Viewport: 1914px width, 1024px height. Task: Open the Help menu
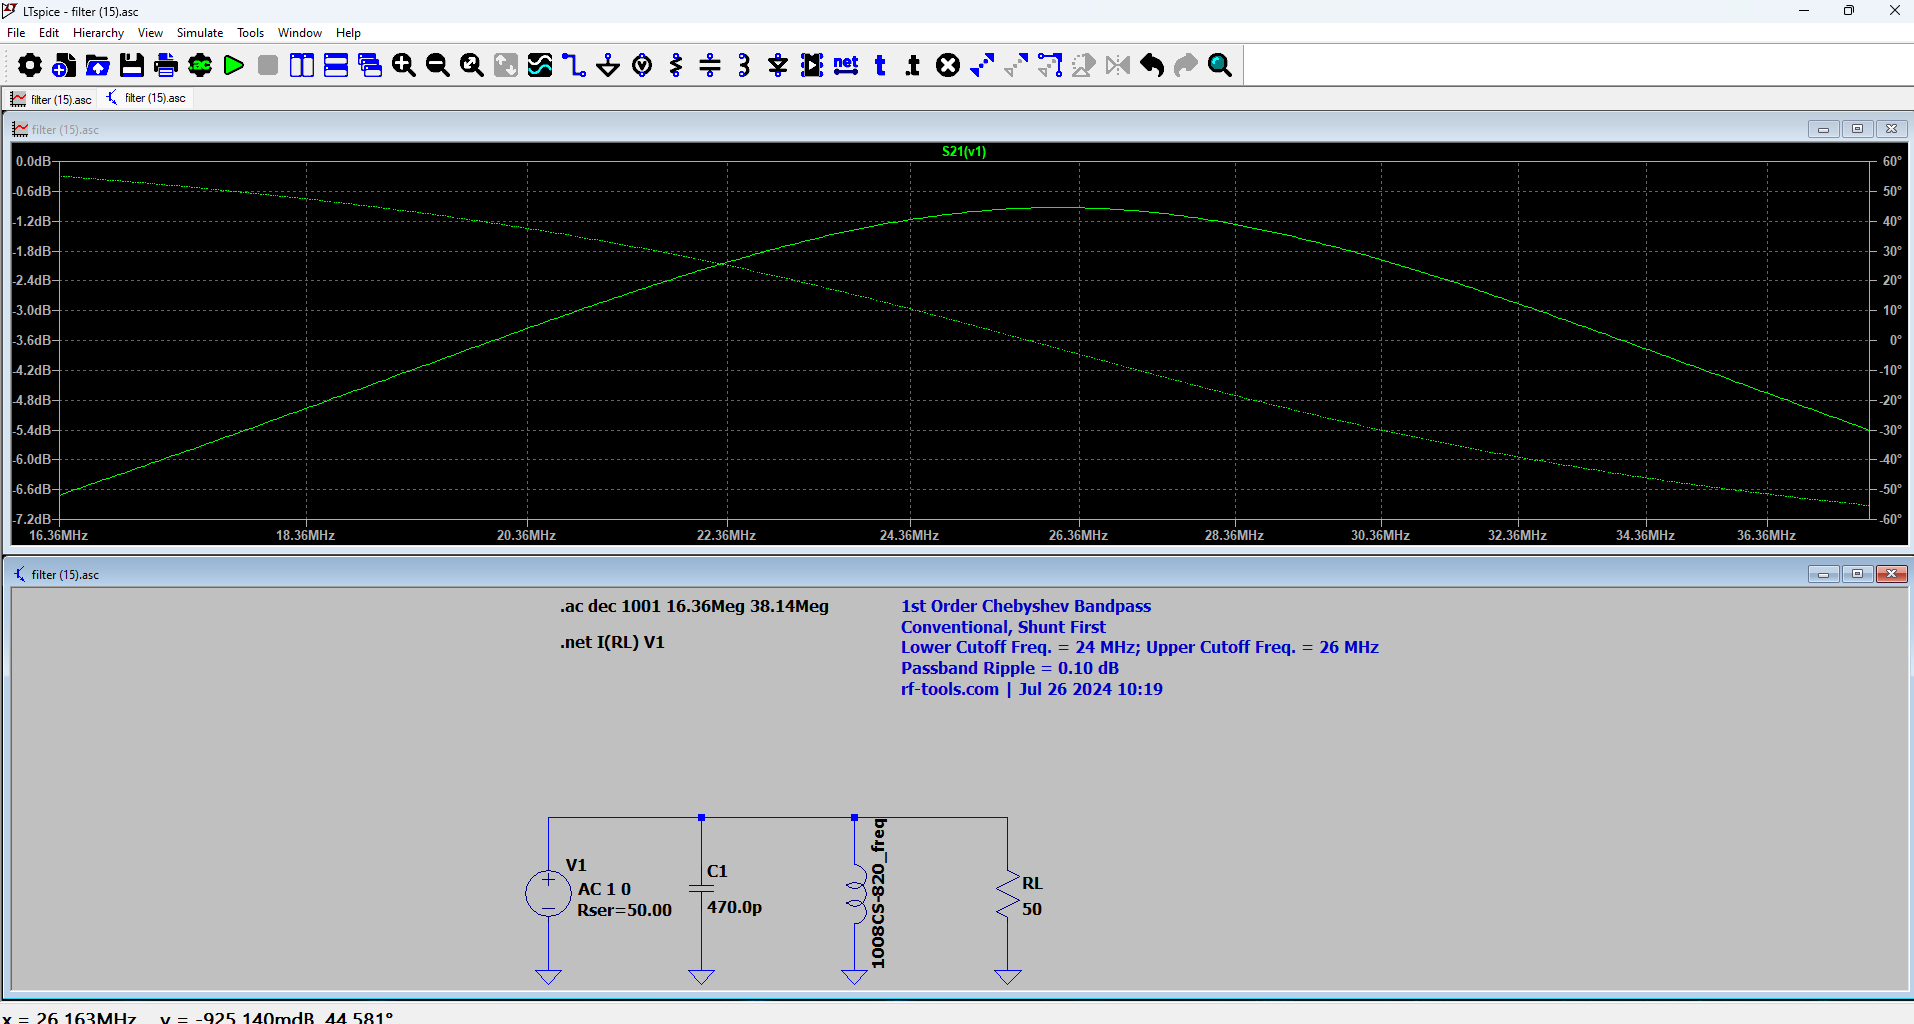348,33
